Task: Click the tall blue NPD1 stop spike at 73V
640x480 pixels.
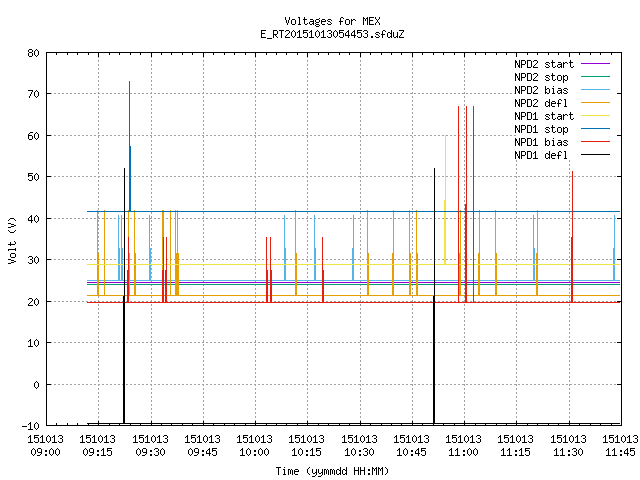Action: (130, 146)
